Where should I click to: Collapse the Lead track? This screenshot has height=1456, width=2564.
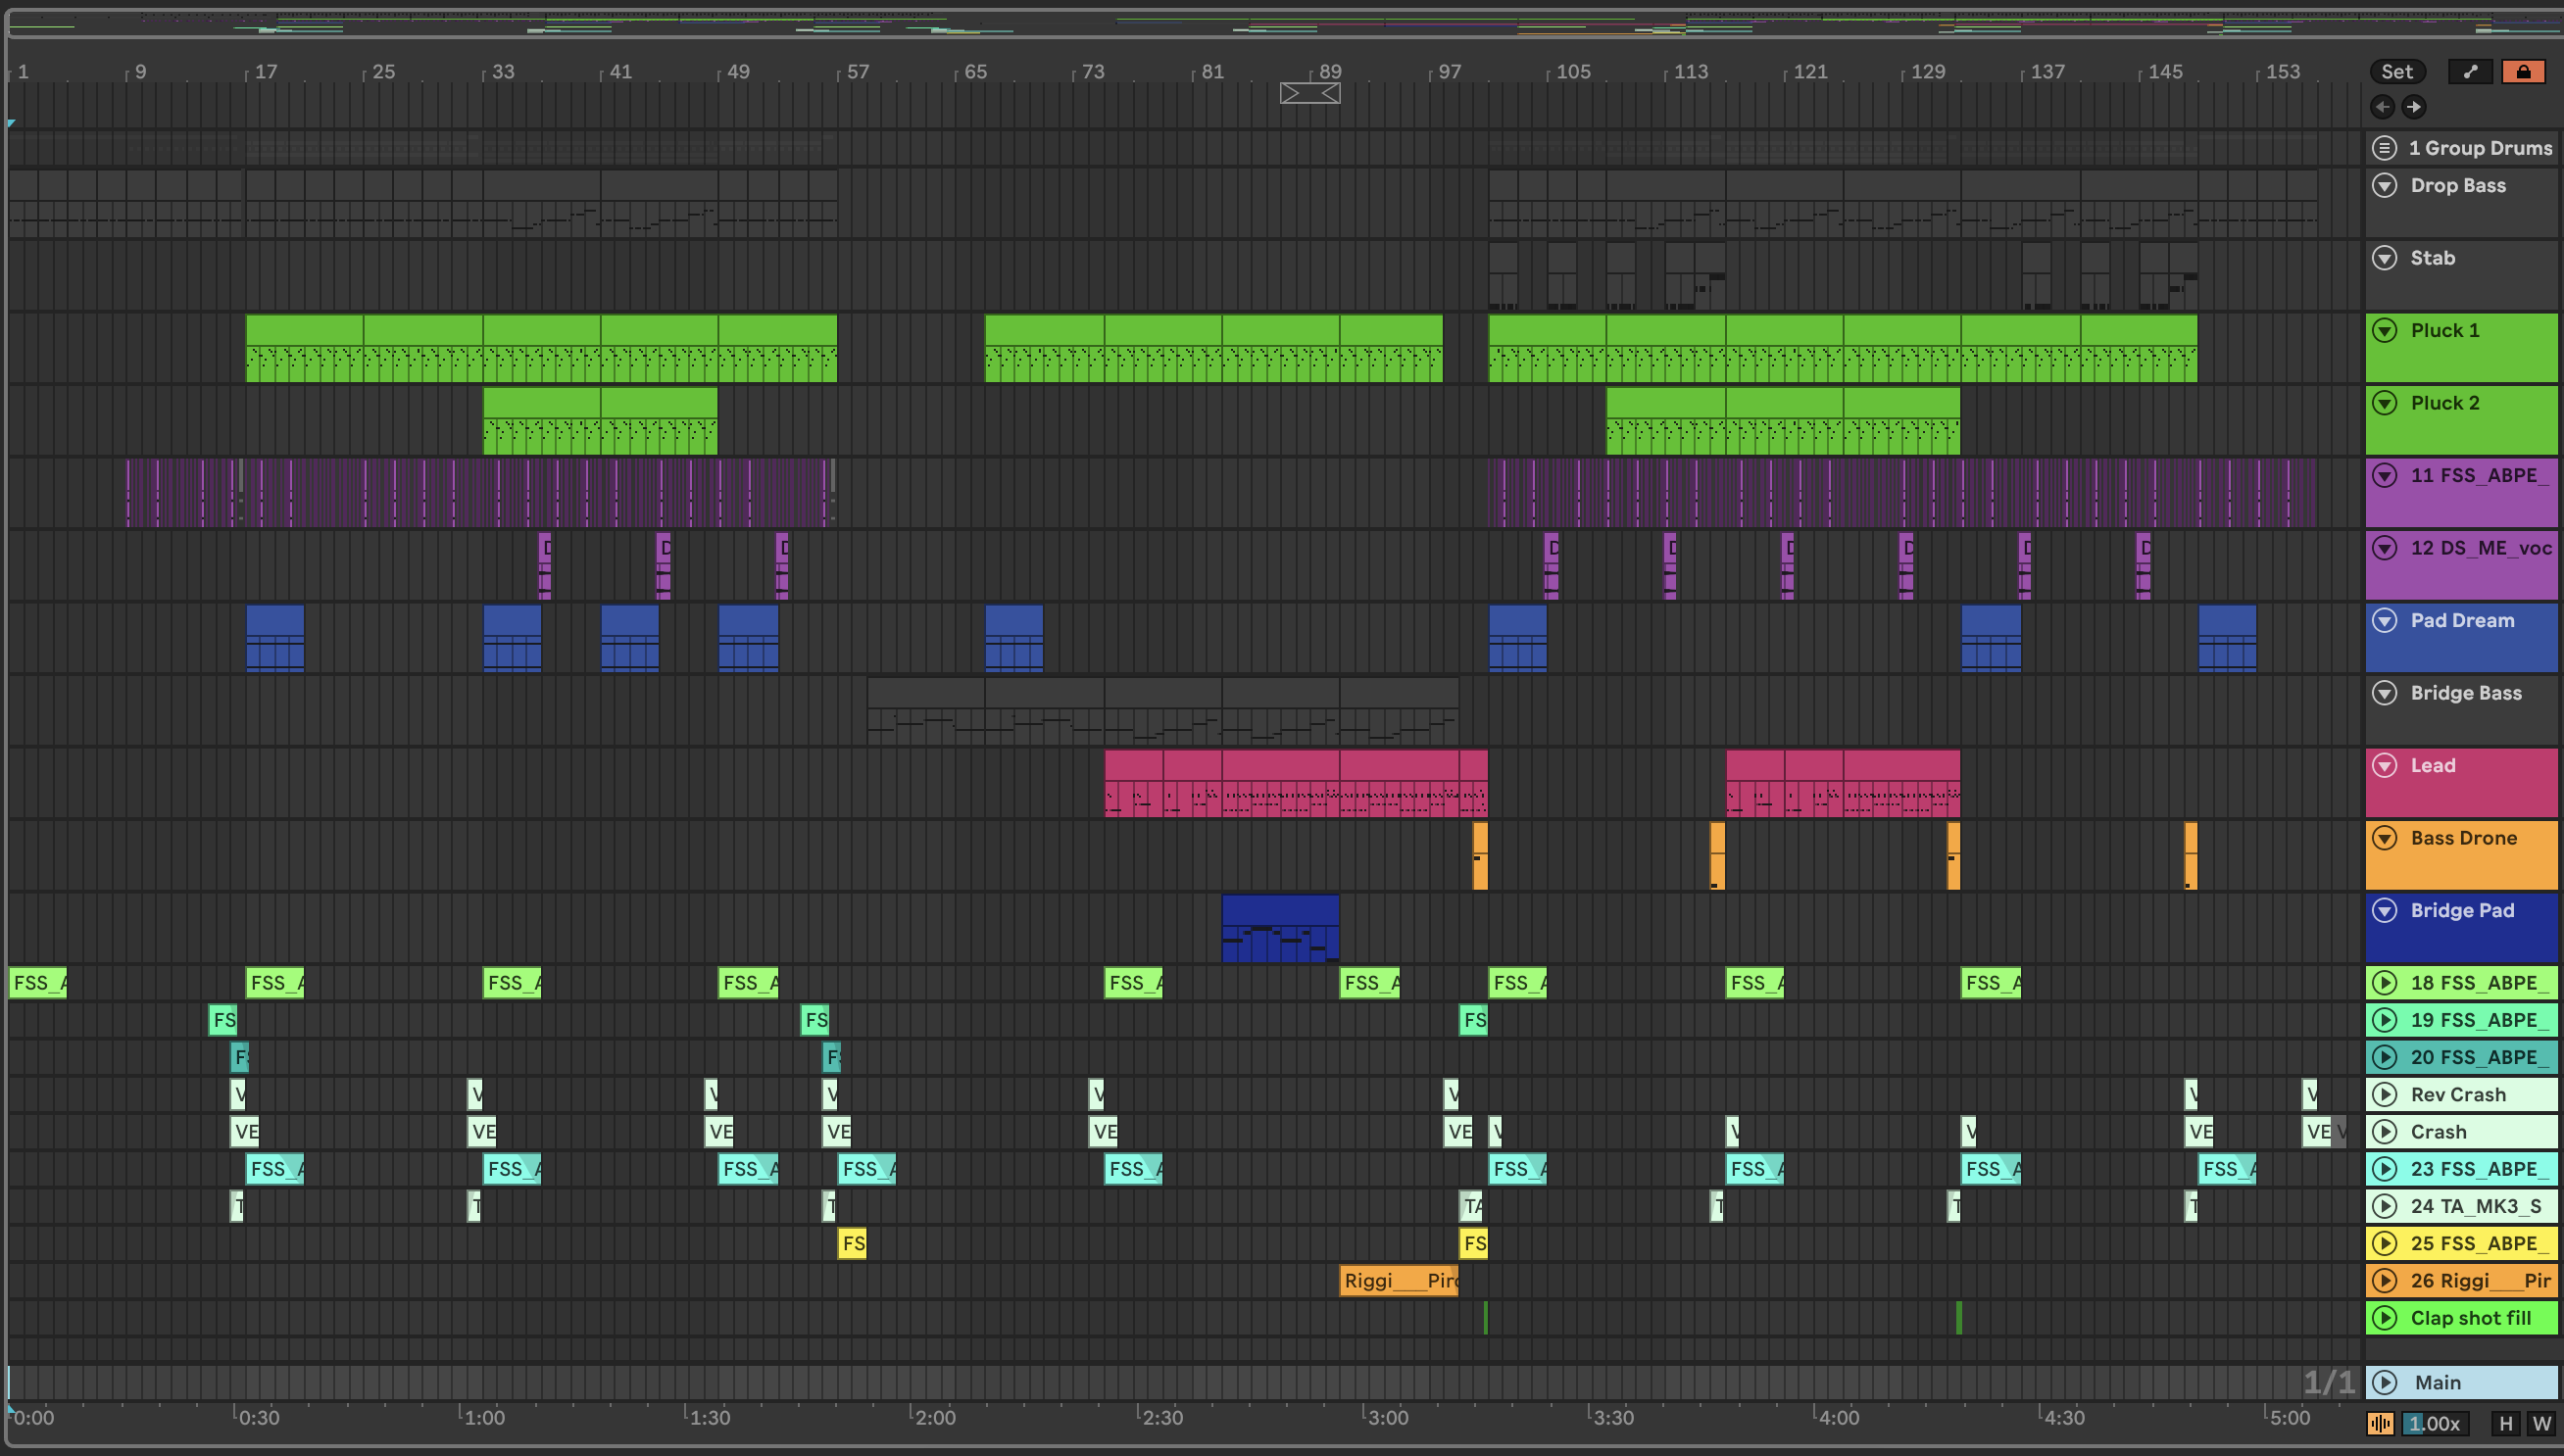(x=2385, y=765)
